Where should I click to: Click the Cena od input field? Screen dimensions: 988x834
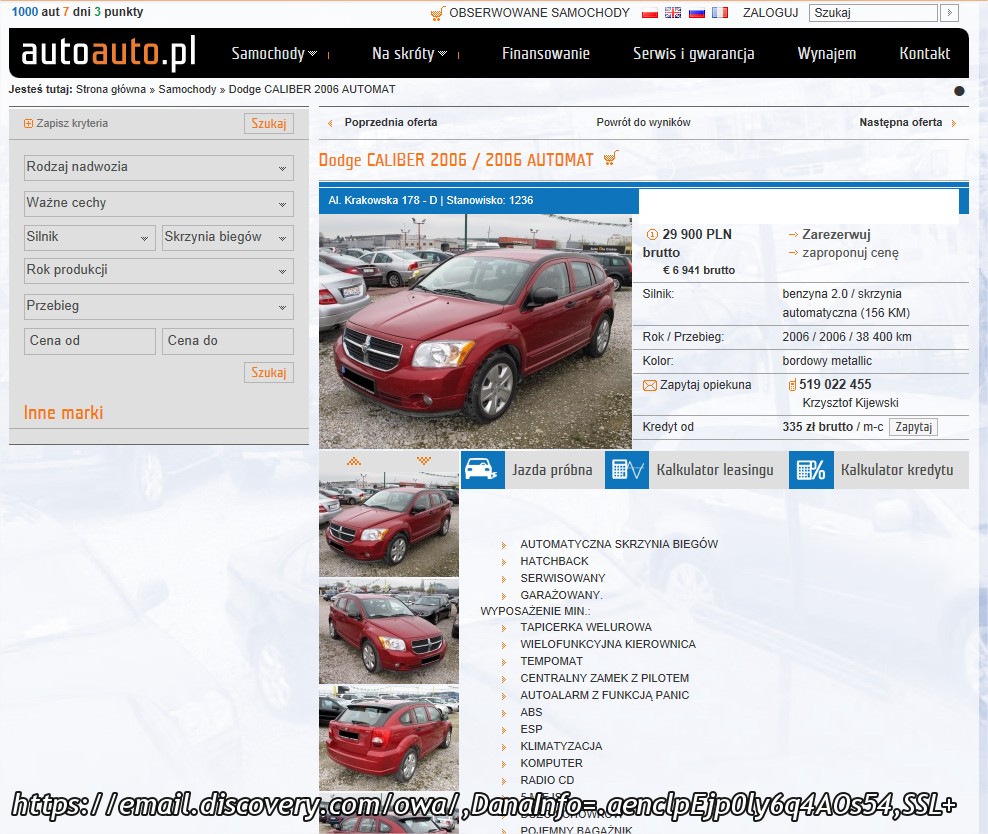89,341
